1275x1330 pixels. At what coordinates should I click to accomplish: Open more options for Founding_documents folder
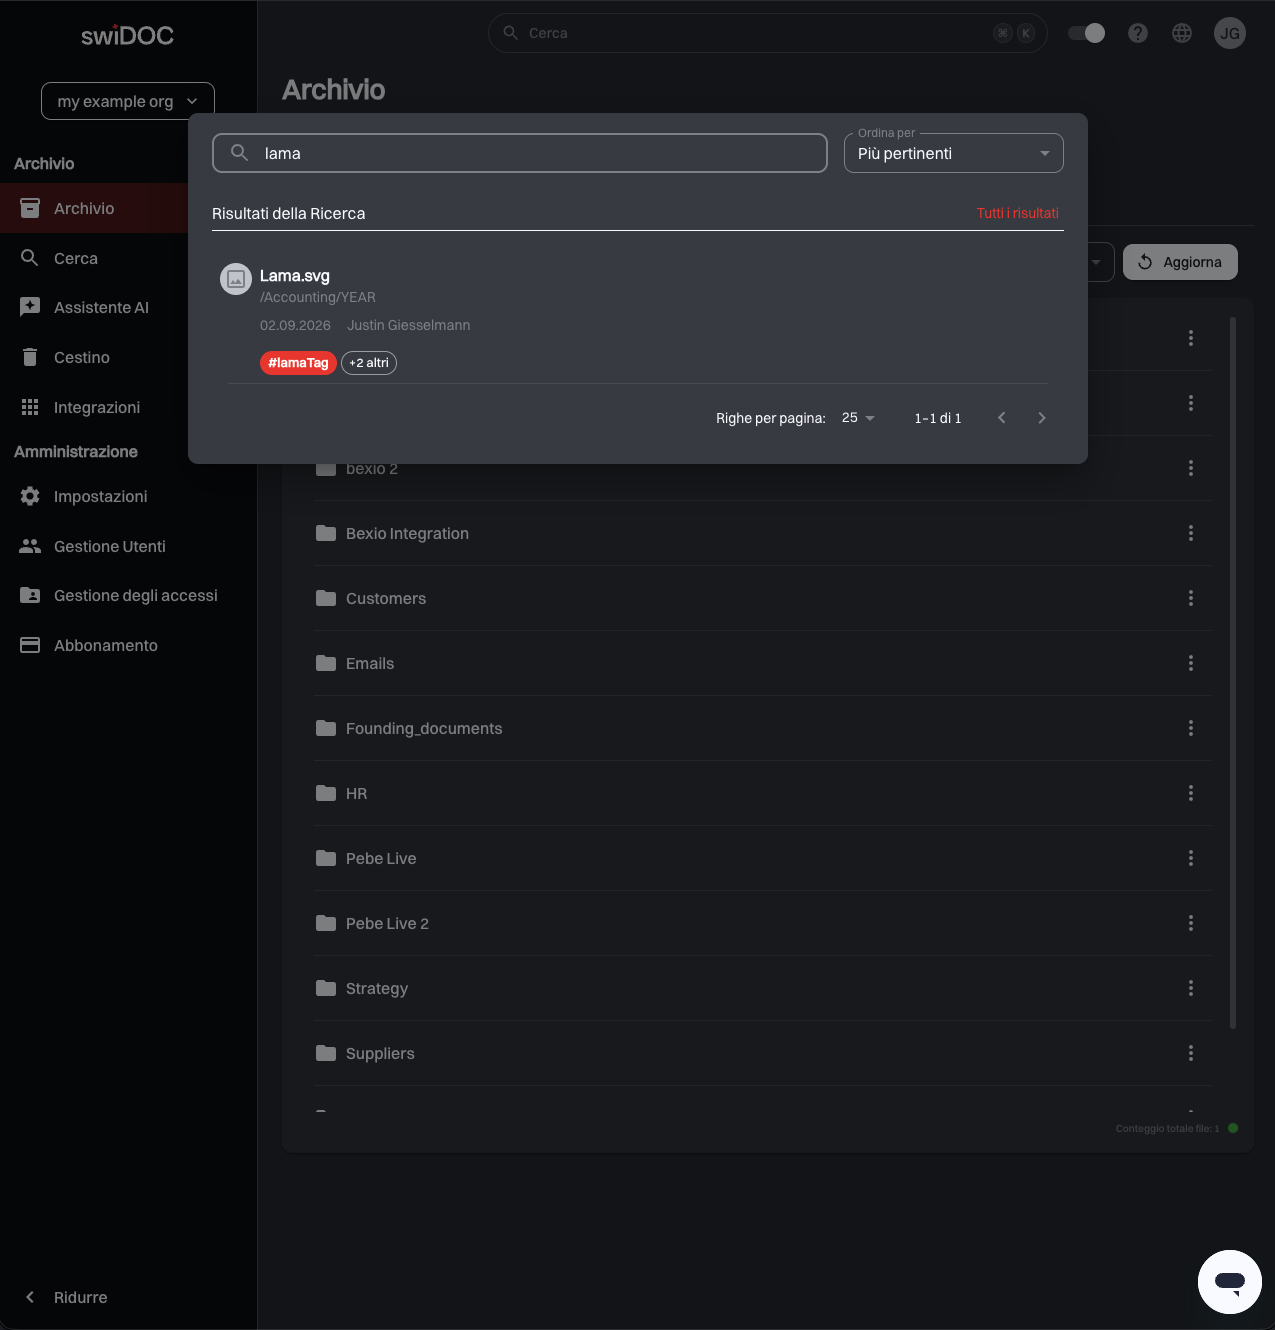point(1191,728)
